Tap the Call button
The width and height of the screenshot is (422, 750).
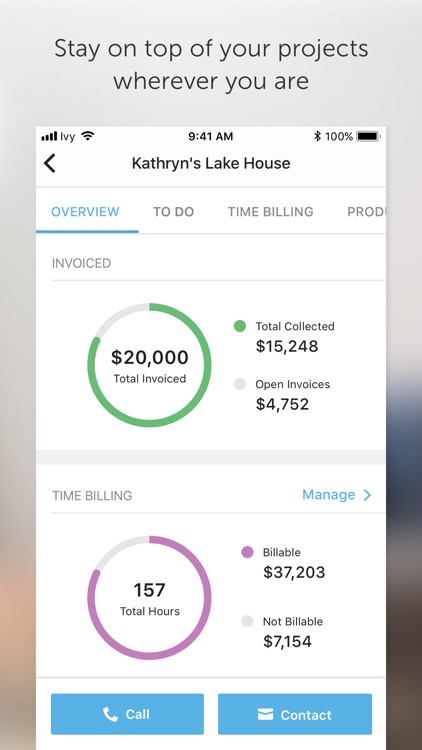coord(127,714)
